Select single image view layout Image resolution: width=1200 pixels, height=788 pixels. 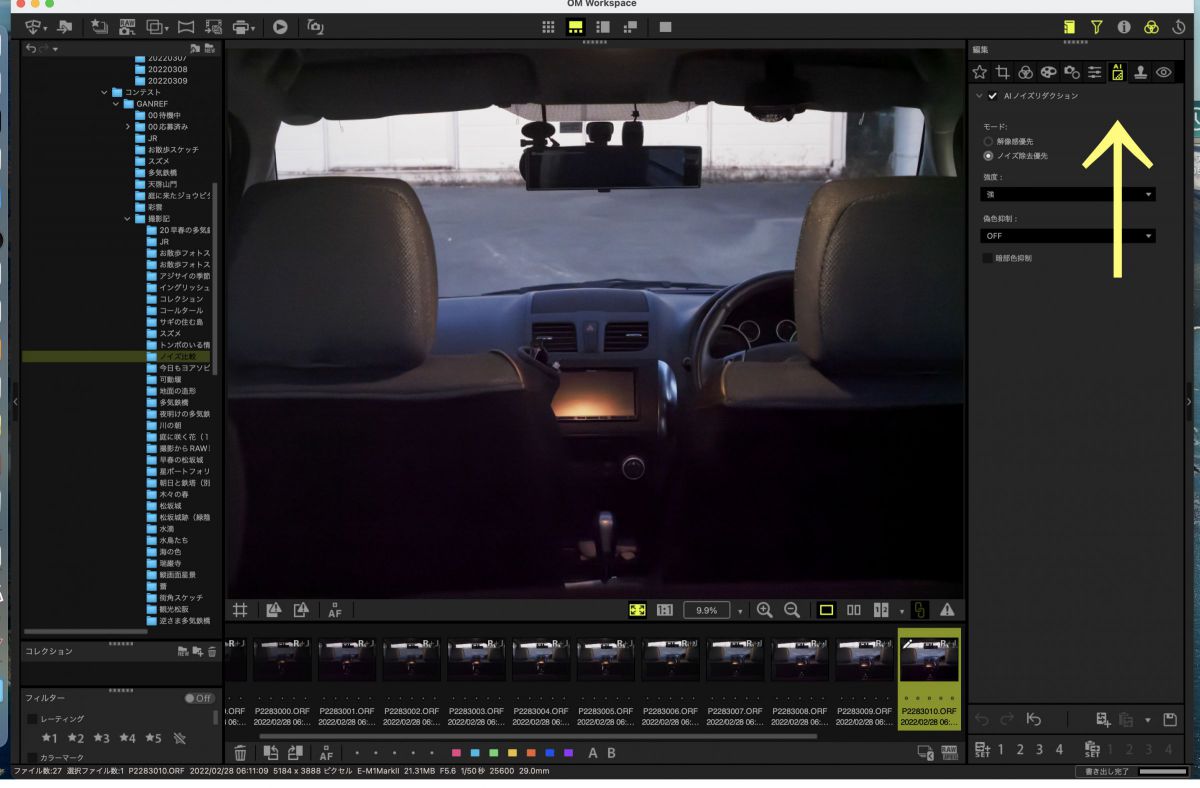pos(826,610)
